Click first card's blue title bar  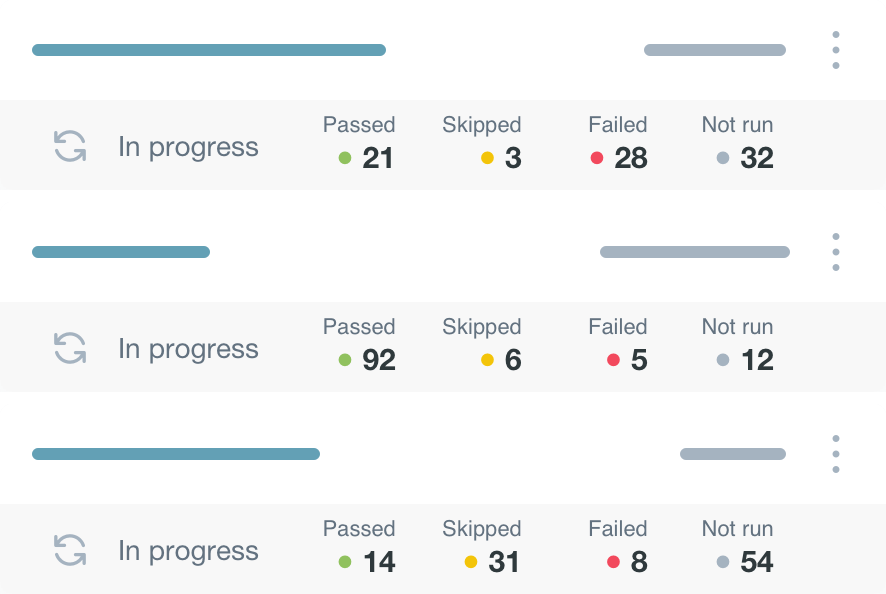[x=209, y=50]
